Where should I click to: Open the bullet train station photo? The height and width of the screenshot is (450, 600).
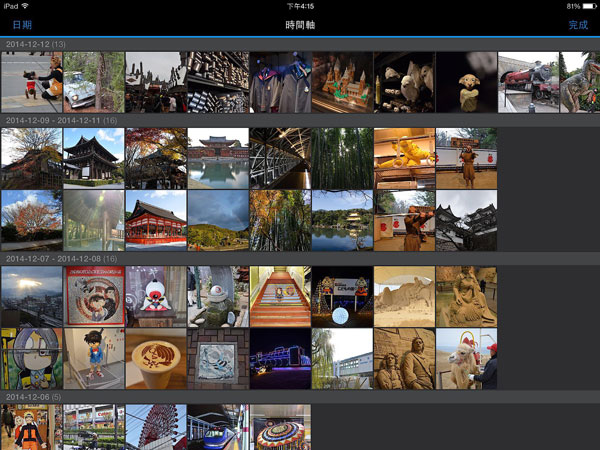pos(218,427)
